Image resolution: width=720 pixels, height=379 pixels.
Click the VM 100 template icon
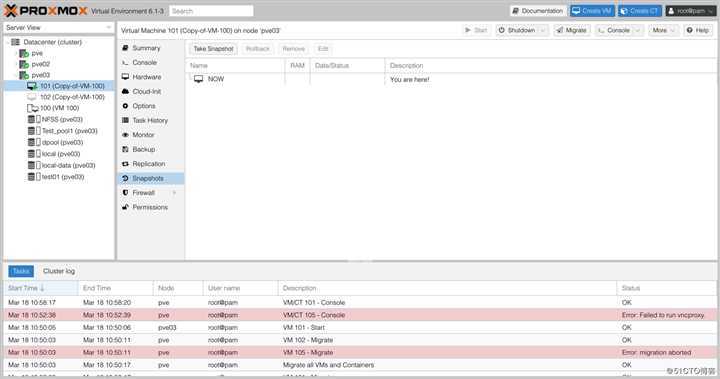click(x=33, y=108)
